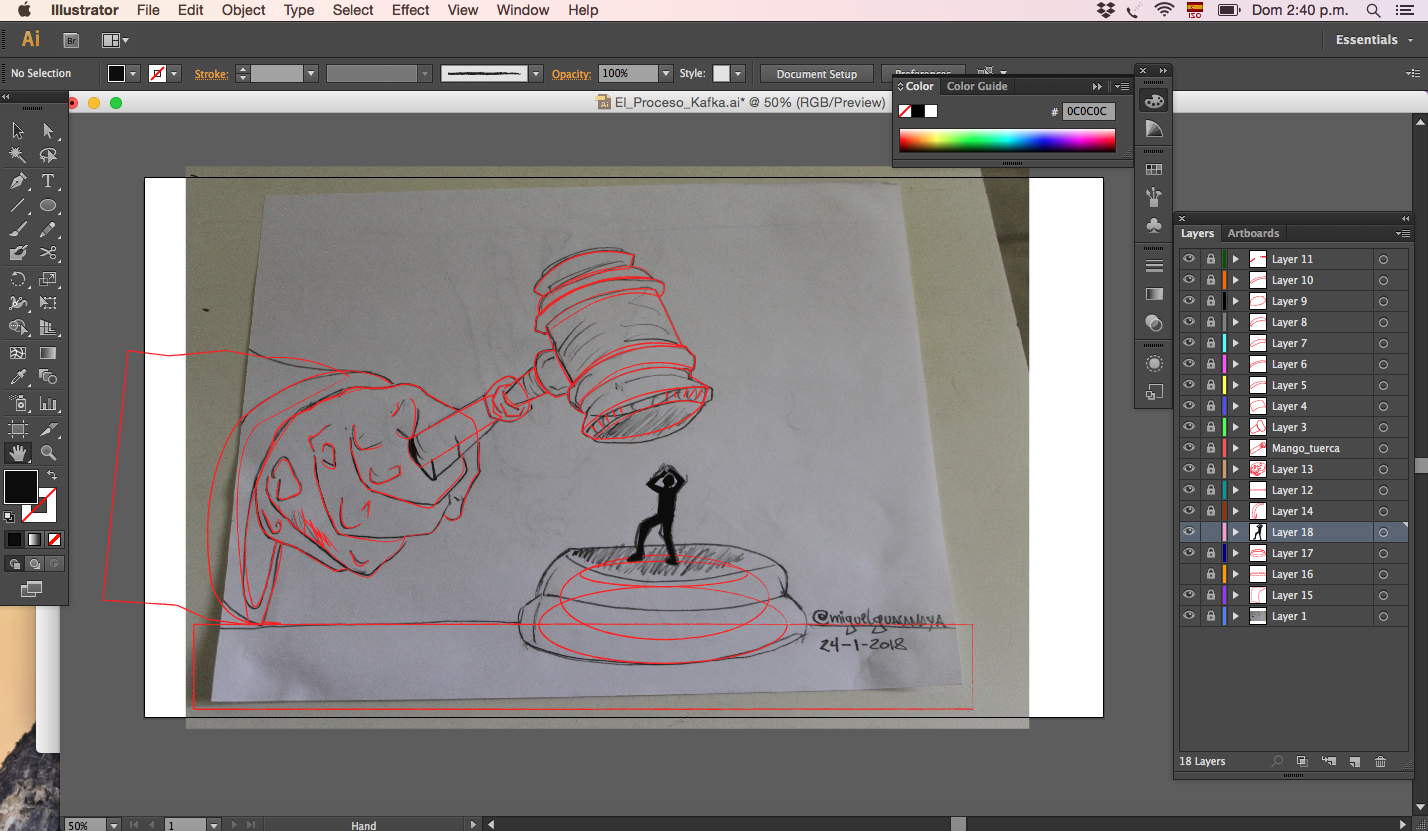
Task: Switch to the Artboards tab
Action: tap(1253, 233)
